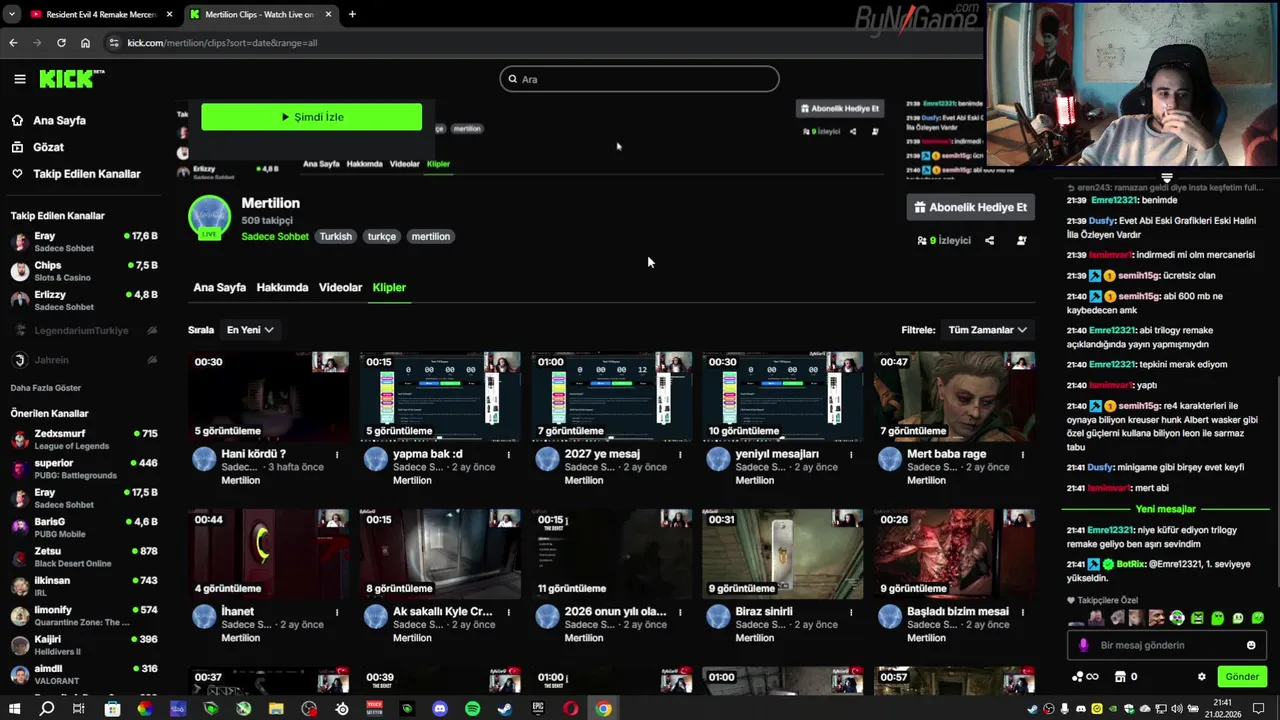Click the Şimdi İzle button

point(311,117)
